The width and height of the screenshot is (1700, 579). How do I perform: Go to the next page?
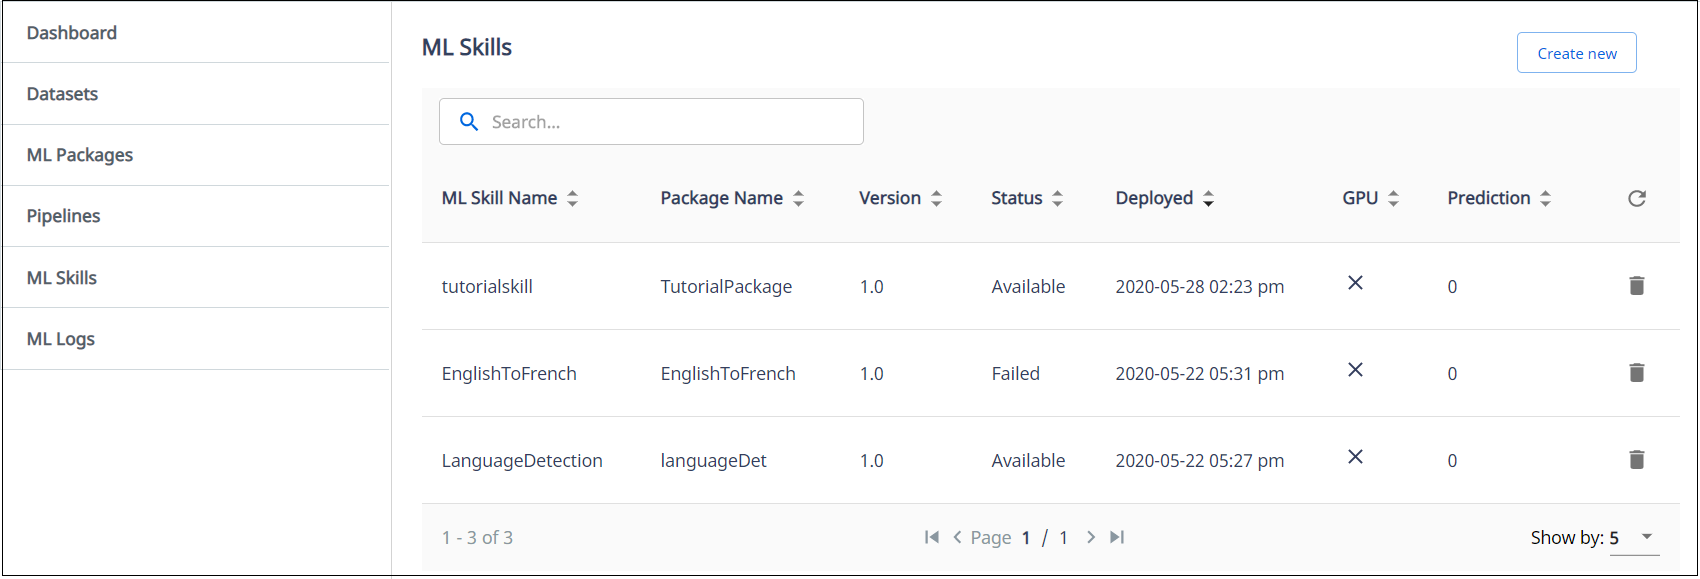pos(1091,538)
